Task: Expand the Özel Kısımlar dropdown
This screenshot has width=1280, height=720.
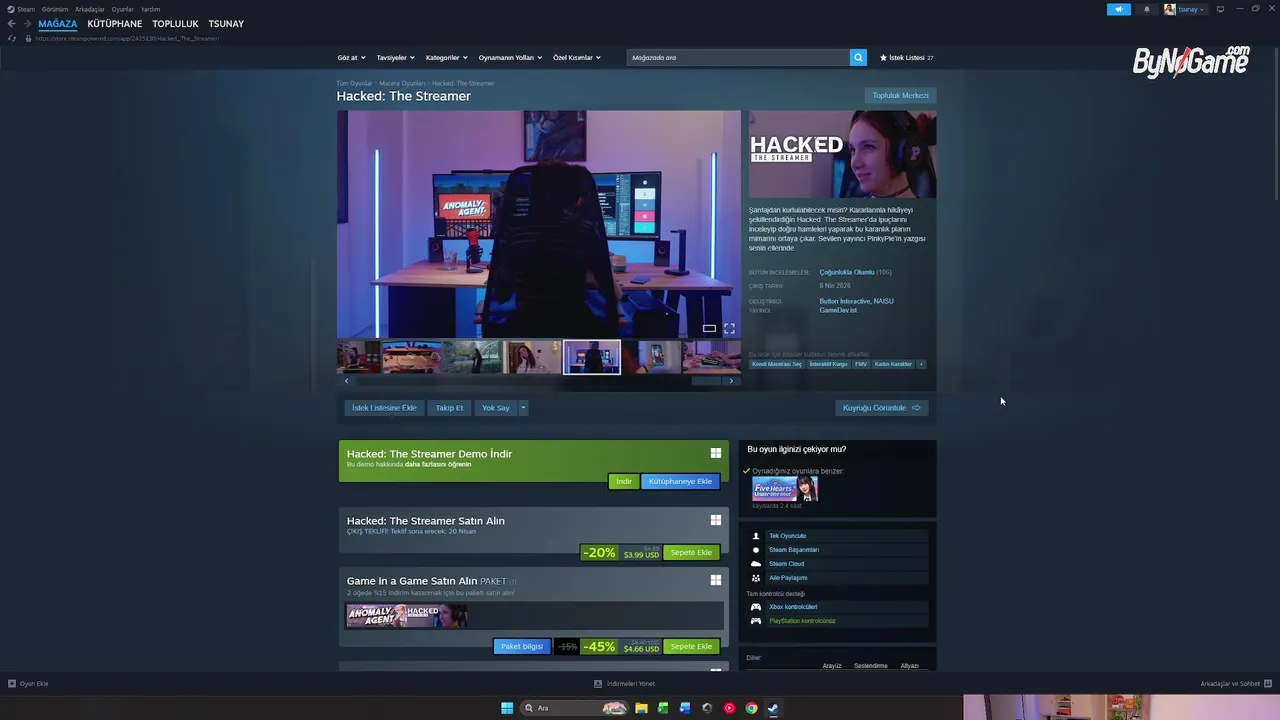Action: (x=577, y=58)
